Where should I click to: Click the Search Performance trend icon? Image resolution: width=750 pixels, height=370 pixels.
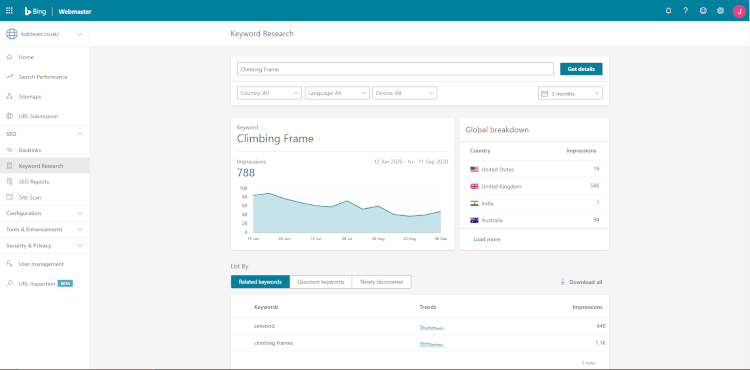[10, 76]
